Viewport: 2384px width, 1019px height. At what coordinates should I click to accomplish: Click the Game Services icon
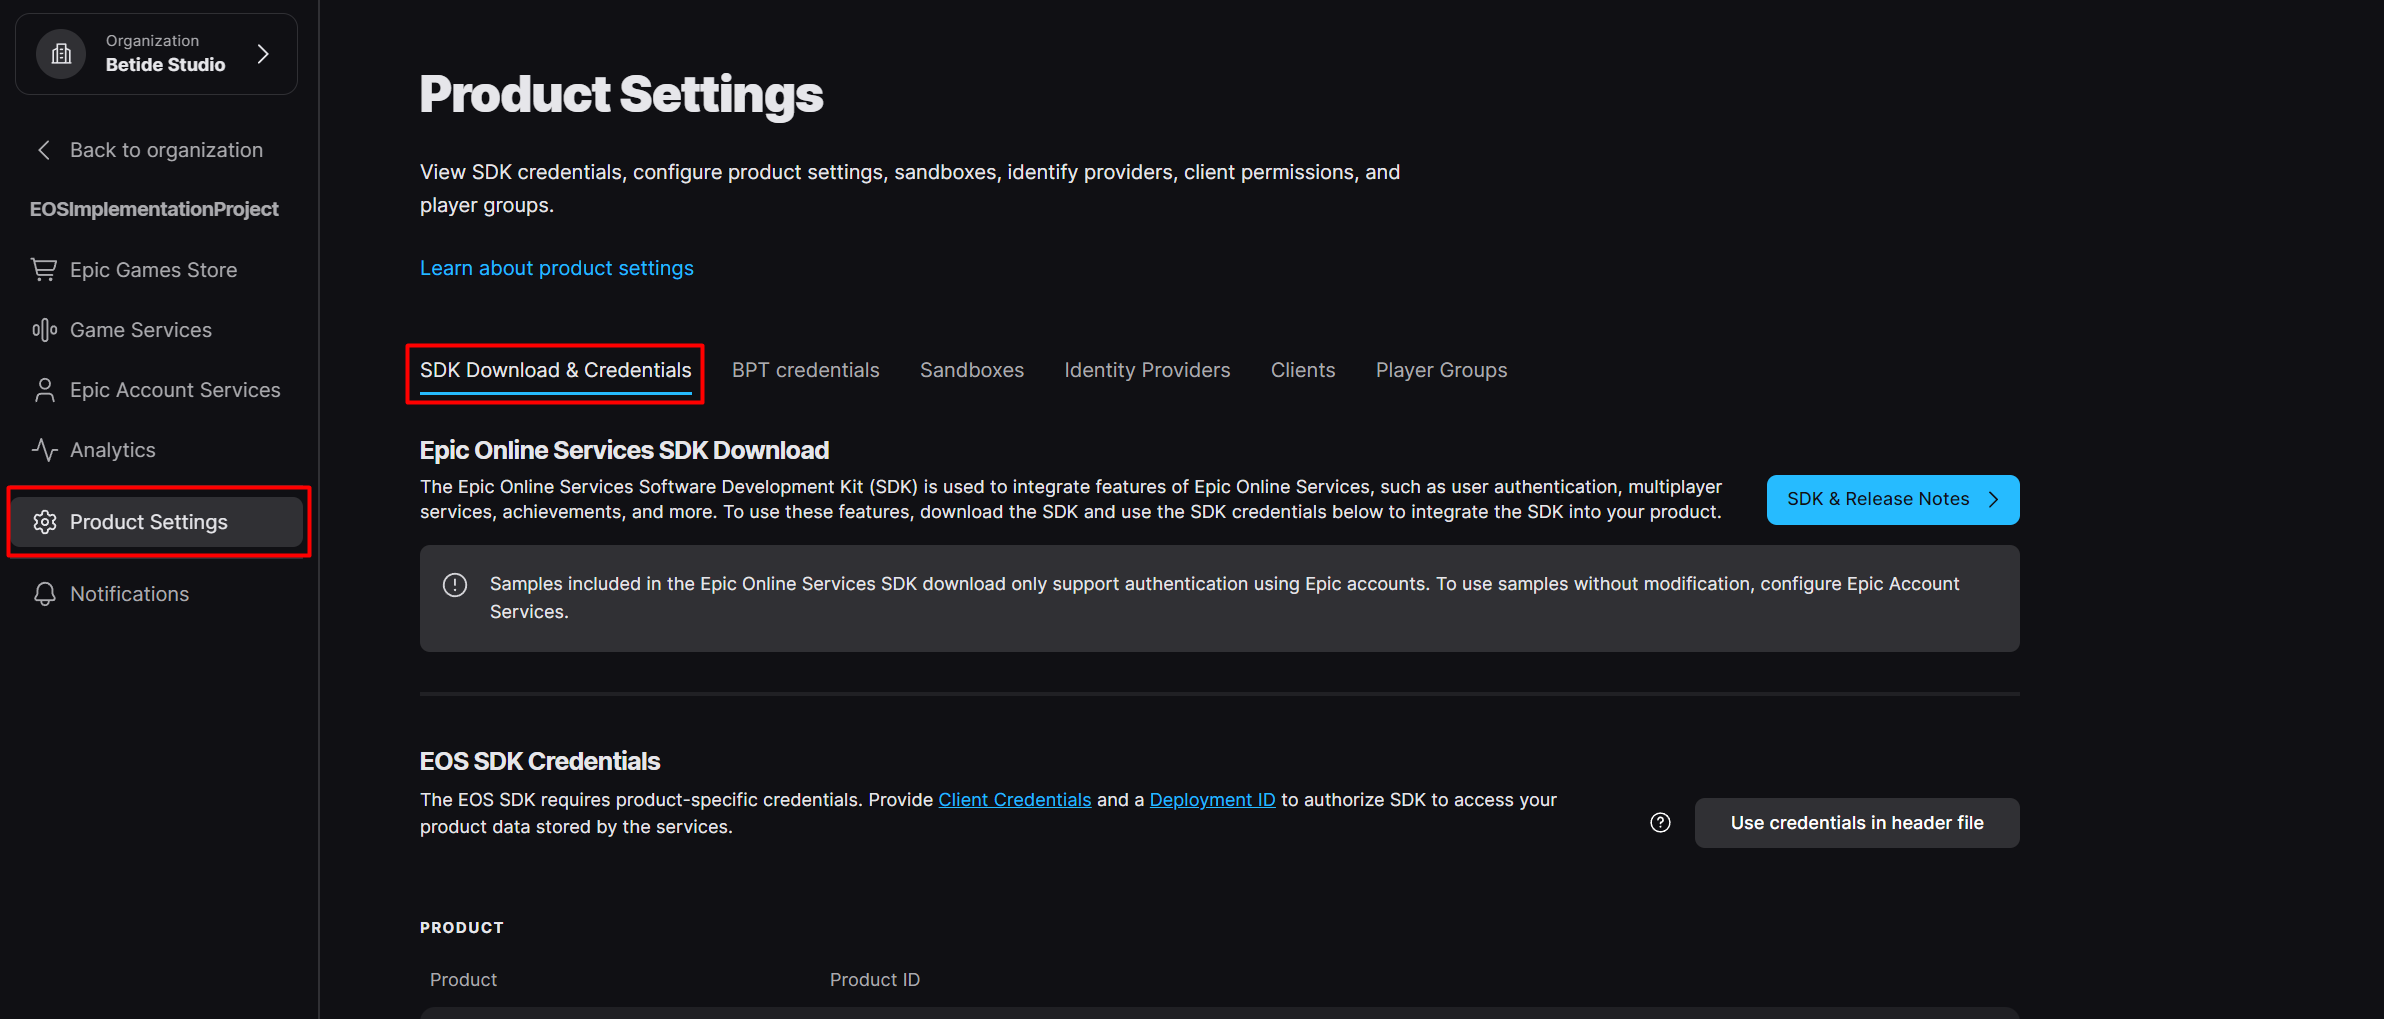point(44,330)
